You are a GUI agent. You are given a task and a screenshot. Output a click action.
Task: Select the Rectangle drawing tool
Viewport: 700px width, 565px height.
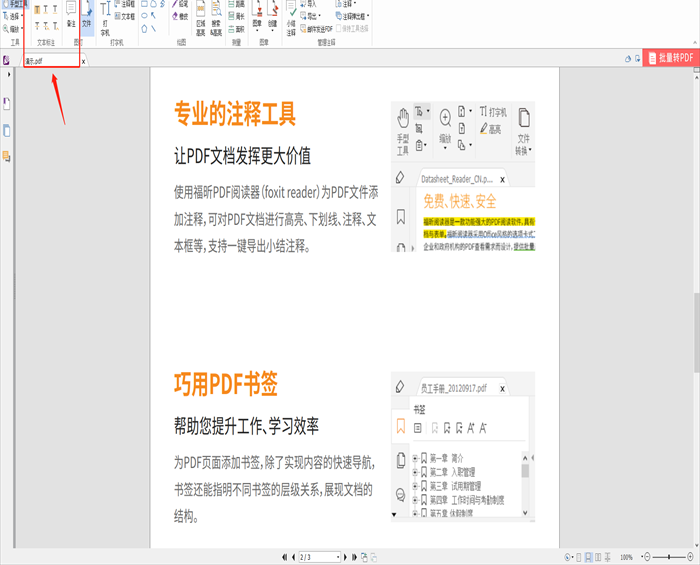145,4
